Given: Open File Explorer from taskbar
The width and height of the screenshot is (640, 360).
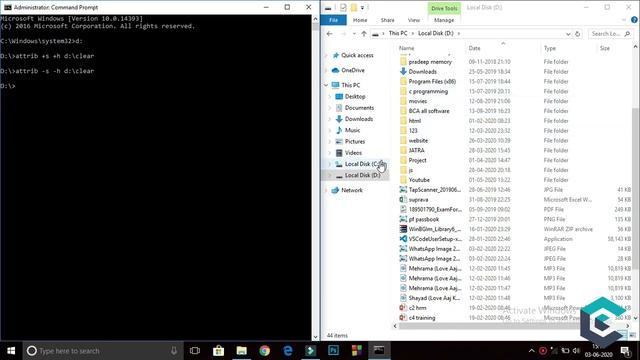Looking at the screenshot, I should (x=242, y=351).
